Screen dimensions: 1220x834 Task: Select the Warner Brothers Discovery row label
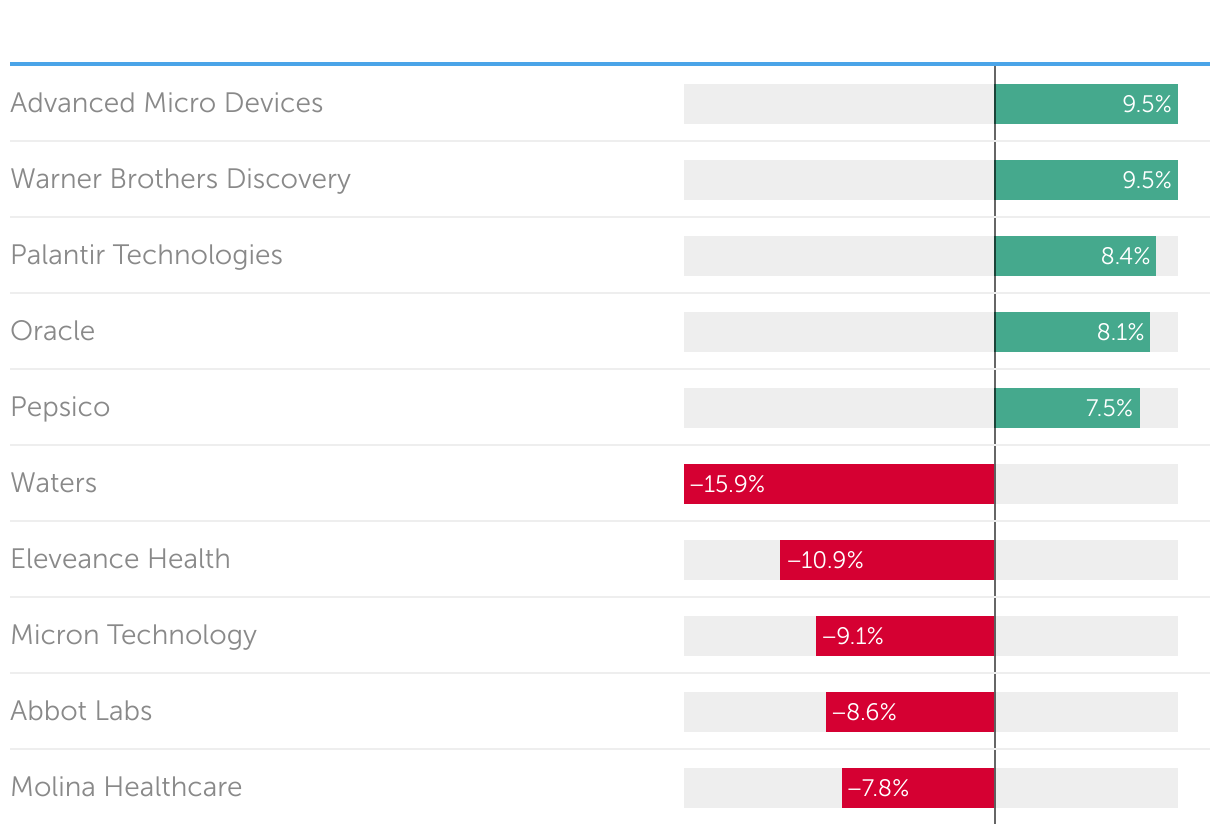tap(180, 179)
